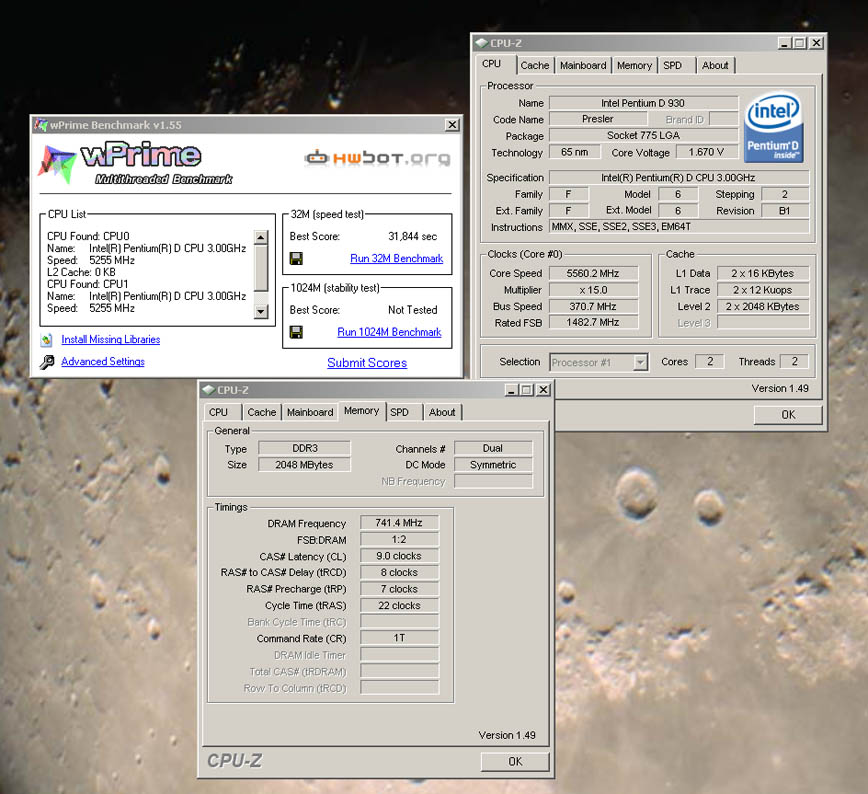Switch to the Cache tab in the CPU-Z Memory window

[262, 413]
